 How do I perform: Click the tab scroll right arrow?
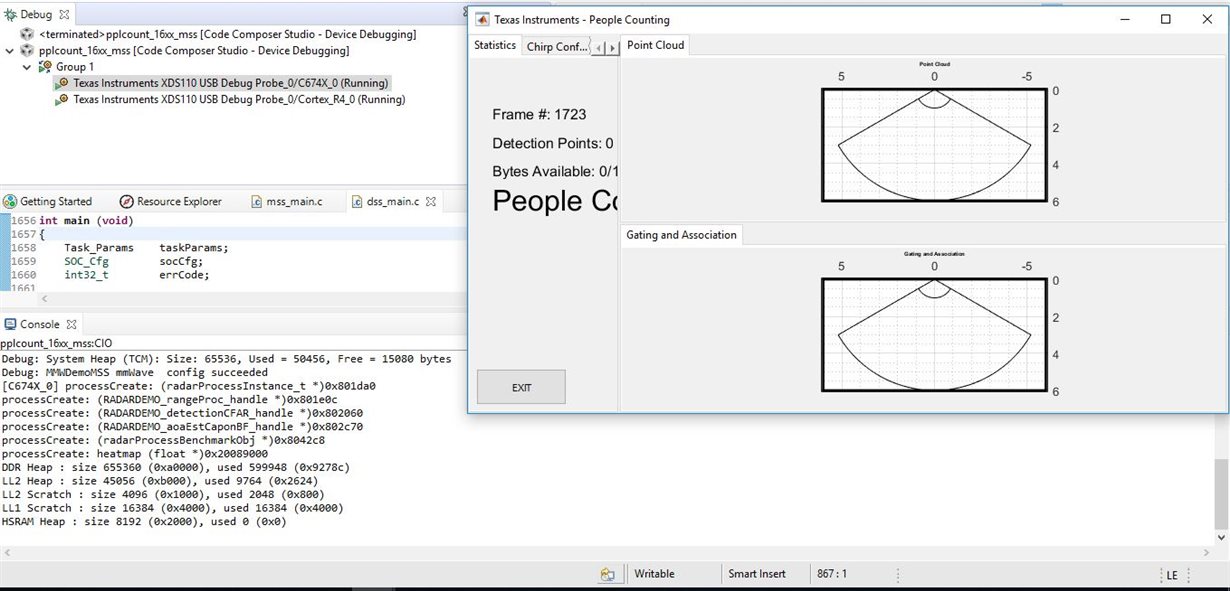click(611, 47)
